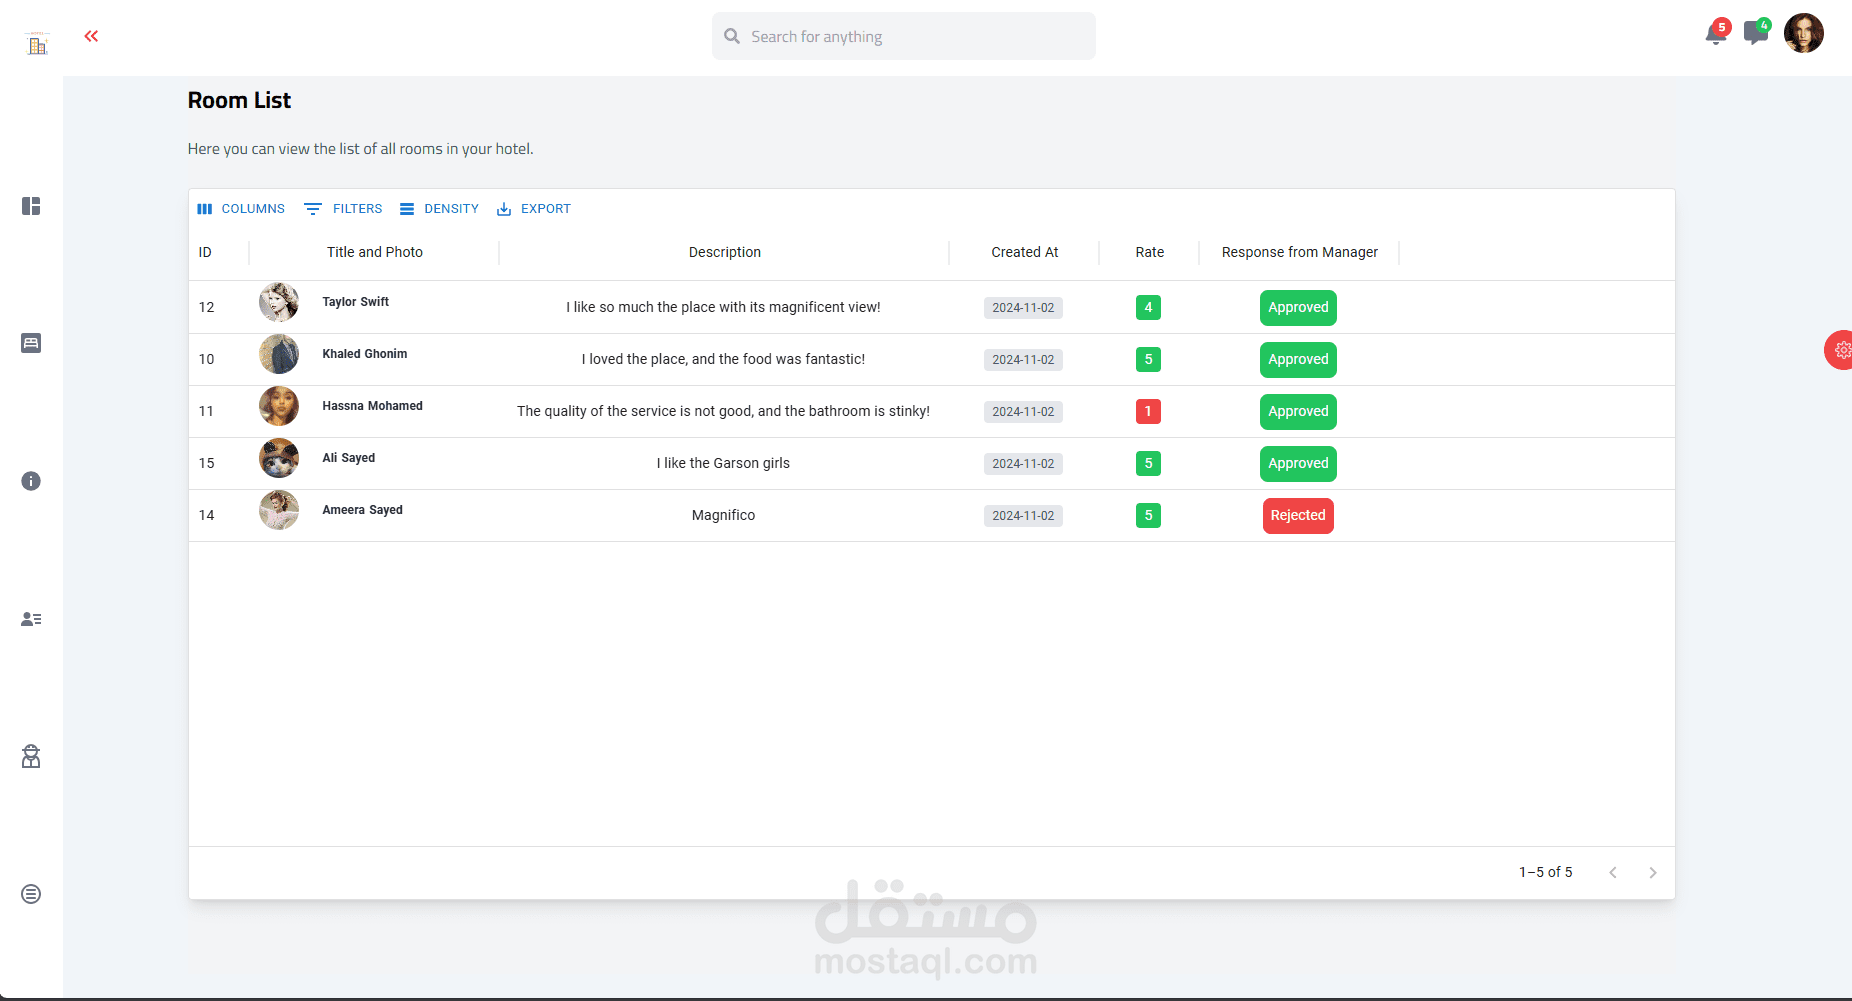The width and height of the screenshot is (1852, 1001).
Task: Open the user profile avatar
Action: coord(1804,33)
